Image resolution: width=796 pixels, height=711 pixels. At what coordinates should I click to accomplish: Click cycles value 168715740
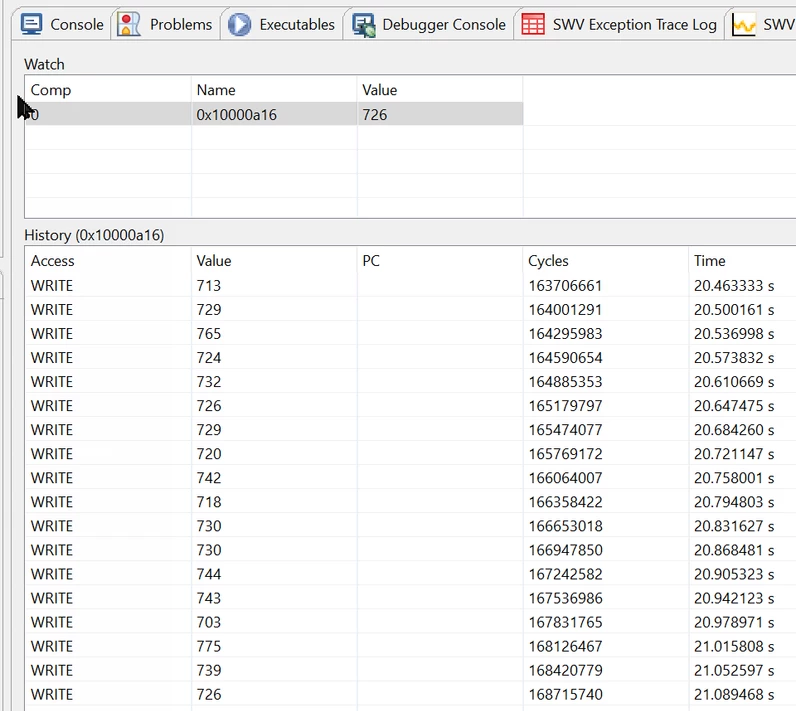(565, 694)
